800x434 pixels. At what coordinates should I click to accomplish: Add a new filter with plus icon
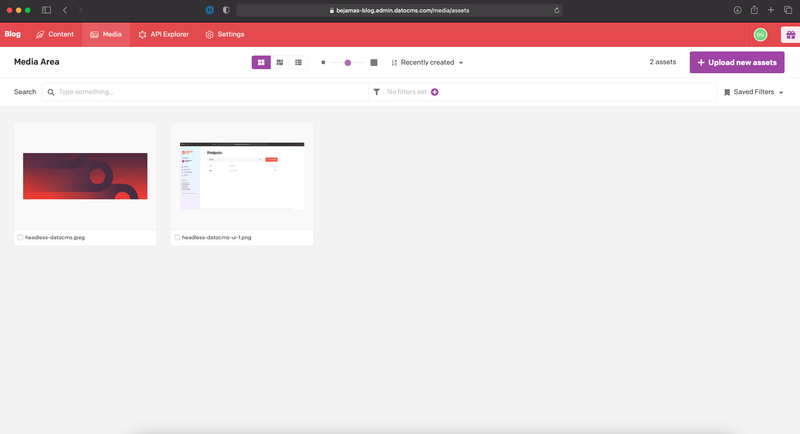click(435, 92)
